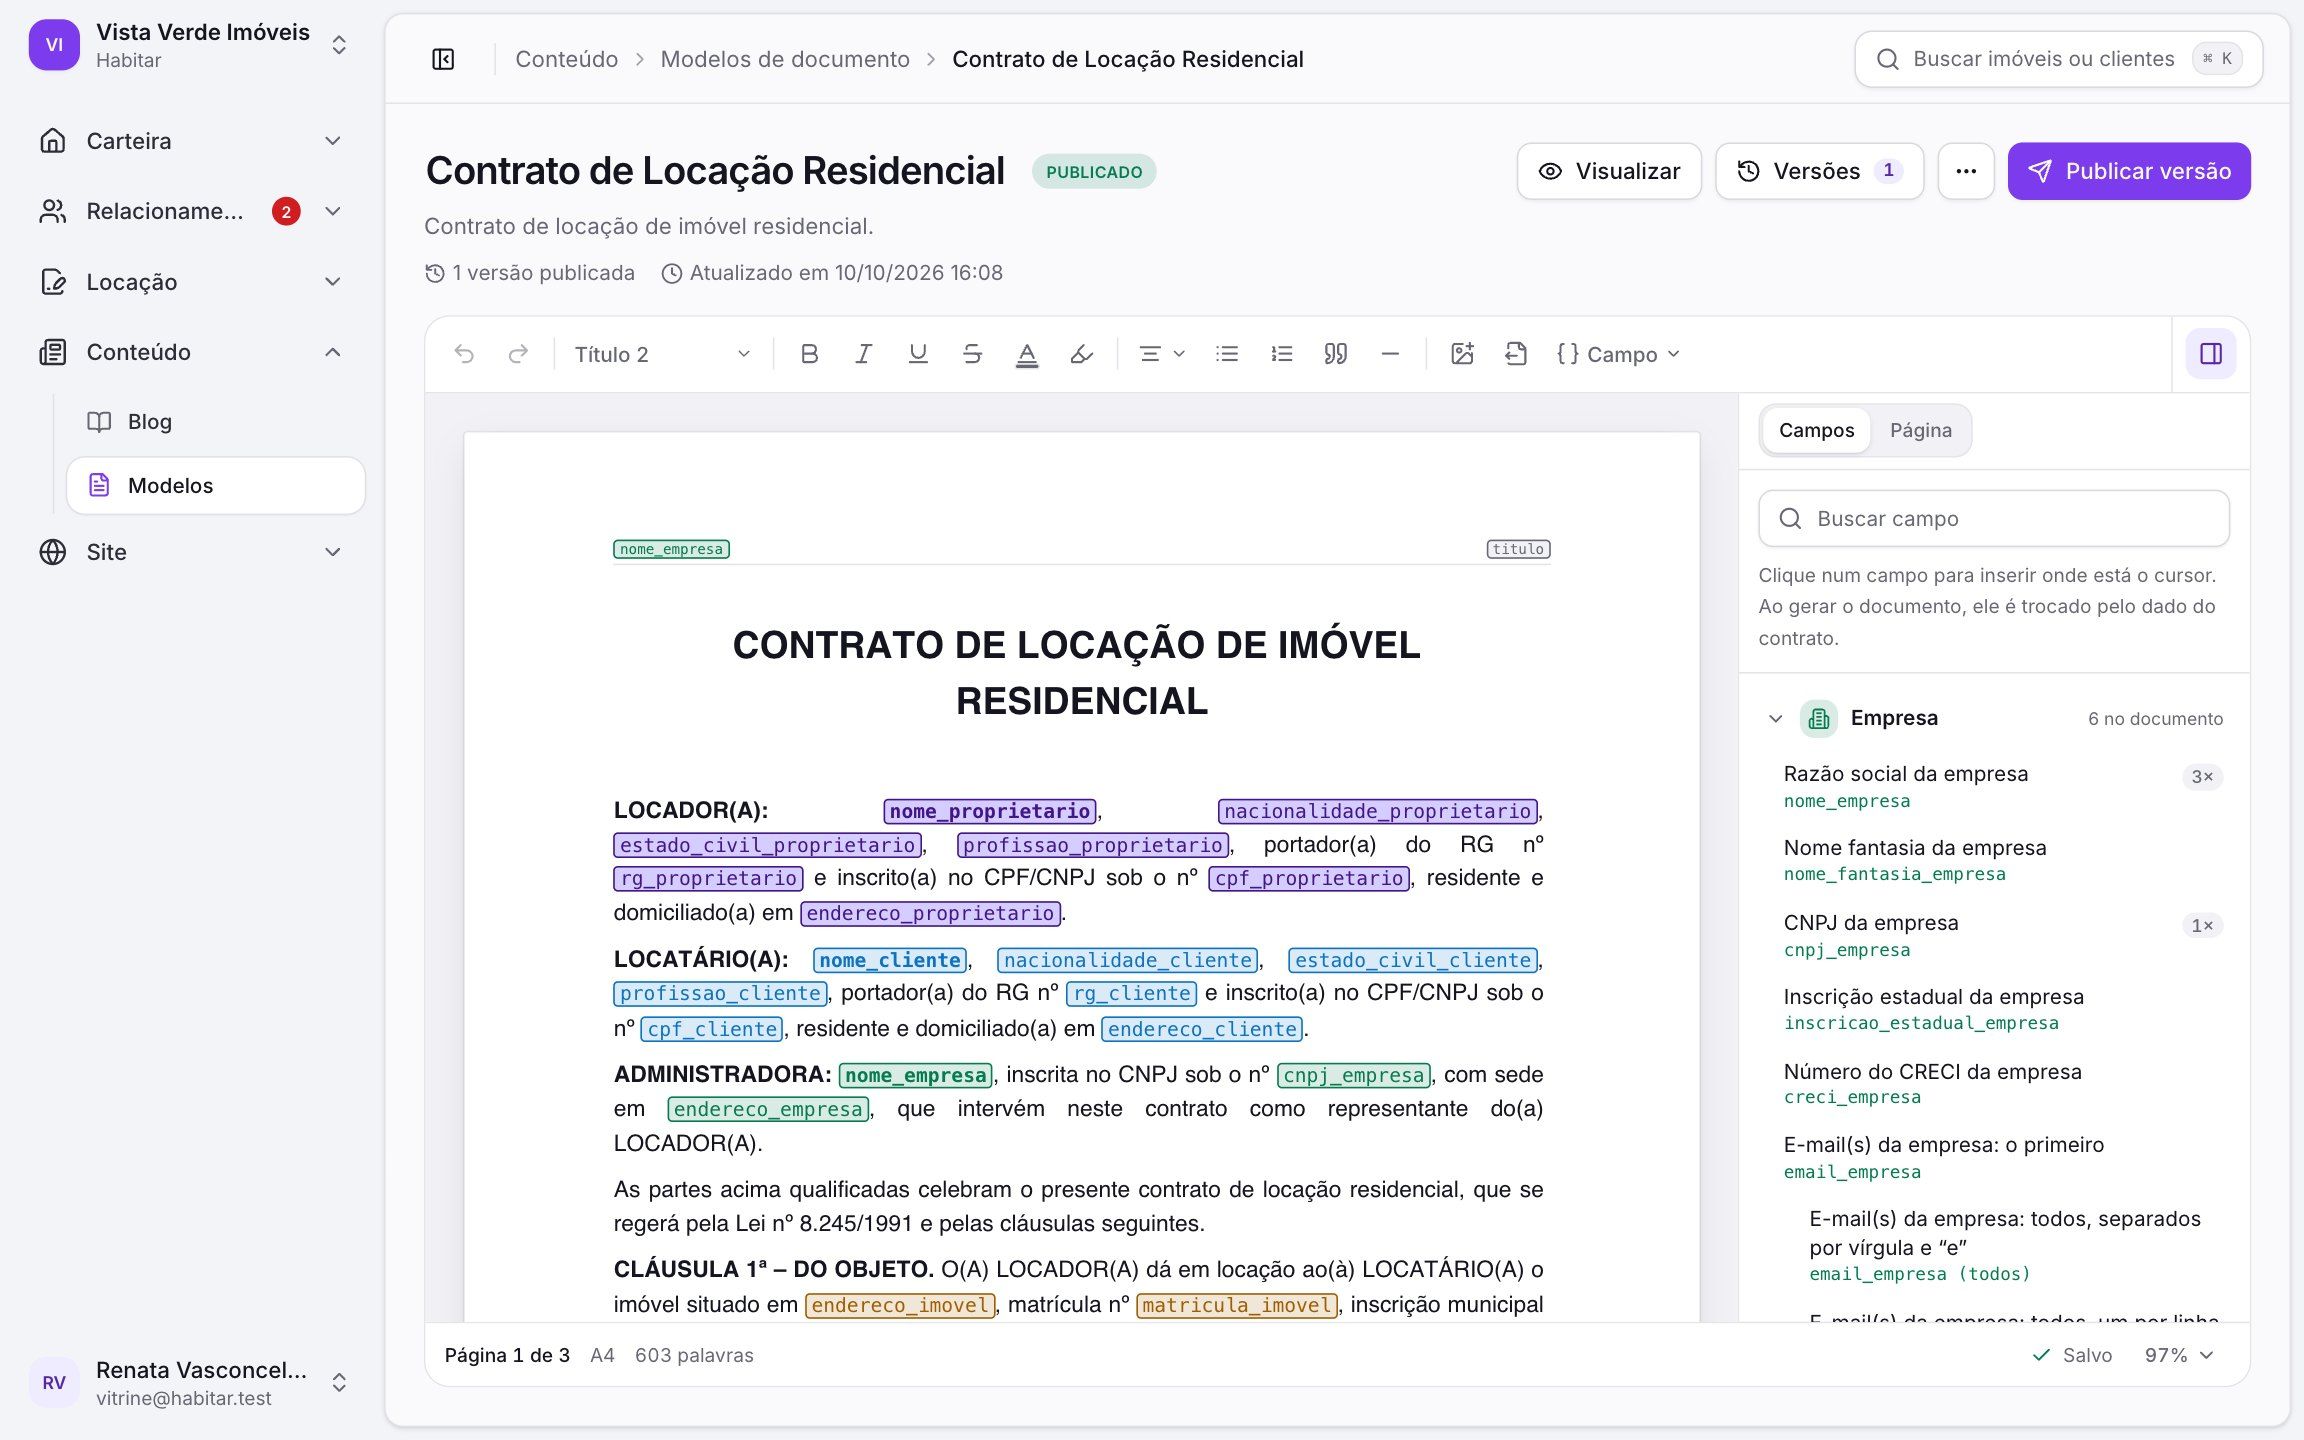Open the 97% zoom dropdown
This screenshot has width=2304, height=1440.
2180,1355
